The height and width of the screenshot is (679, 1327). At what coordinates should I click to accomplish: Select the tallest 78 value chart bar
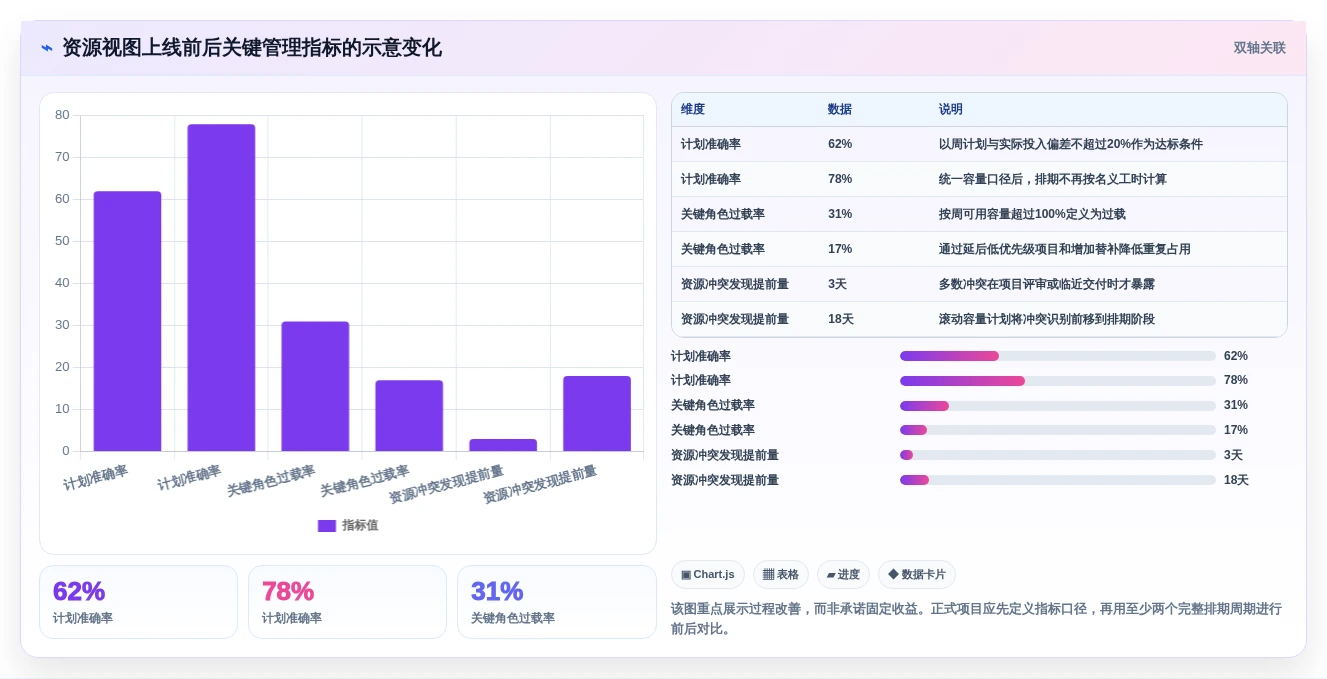tap(221, 288)
